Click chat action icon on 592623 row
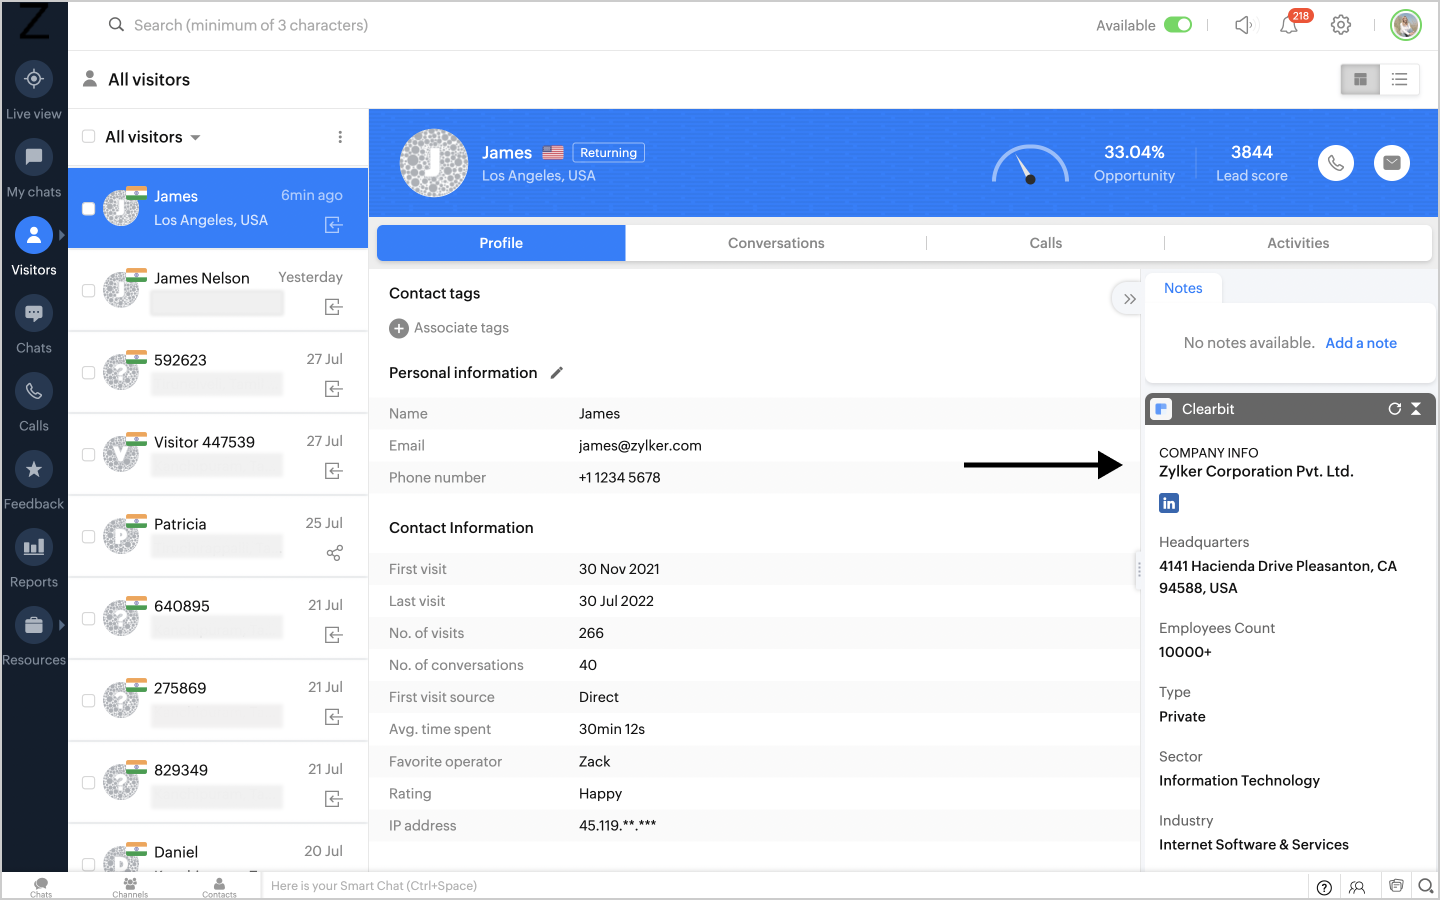This screenshot has width=1440, height=900. click(334, 389)
